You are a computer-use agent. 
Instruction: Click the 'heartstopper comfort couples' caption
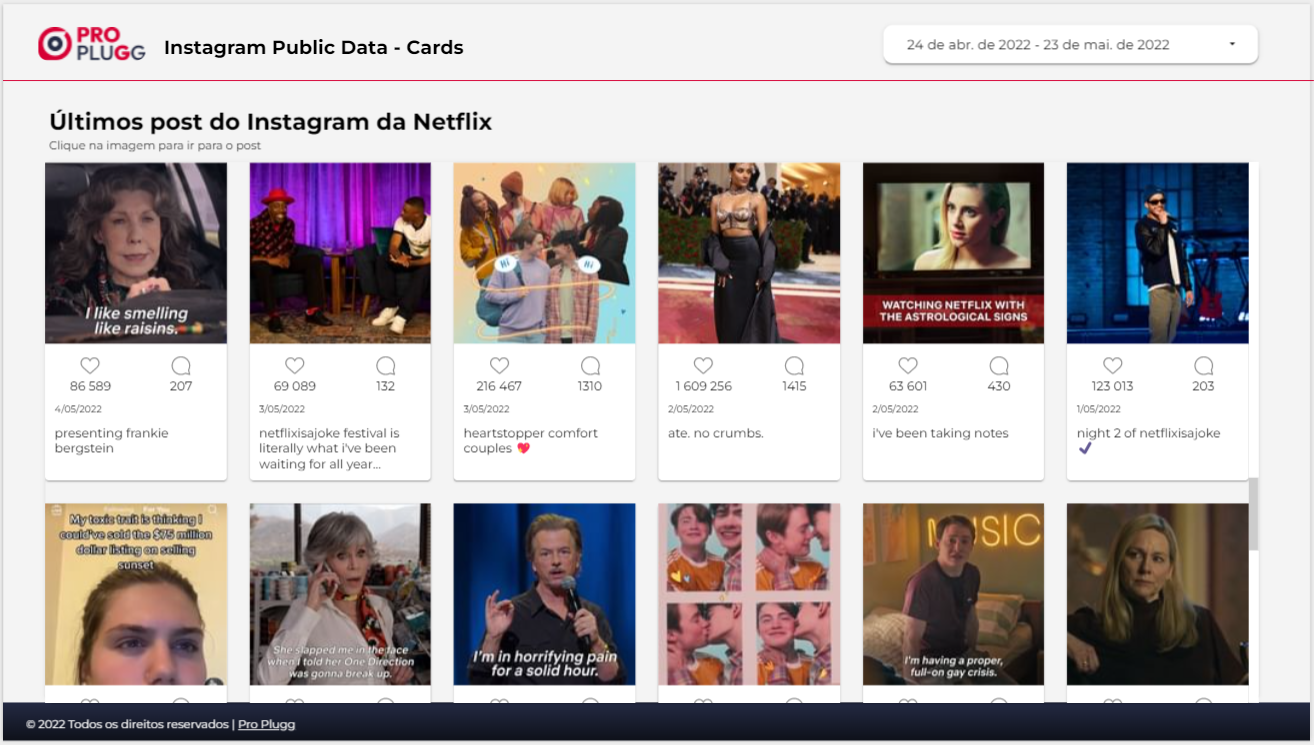531,441
